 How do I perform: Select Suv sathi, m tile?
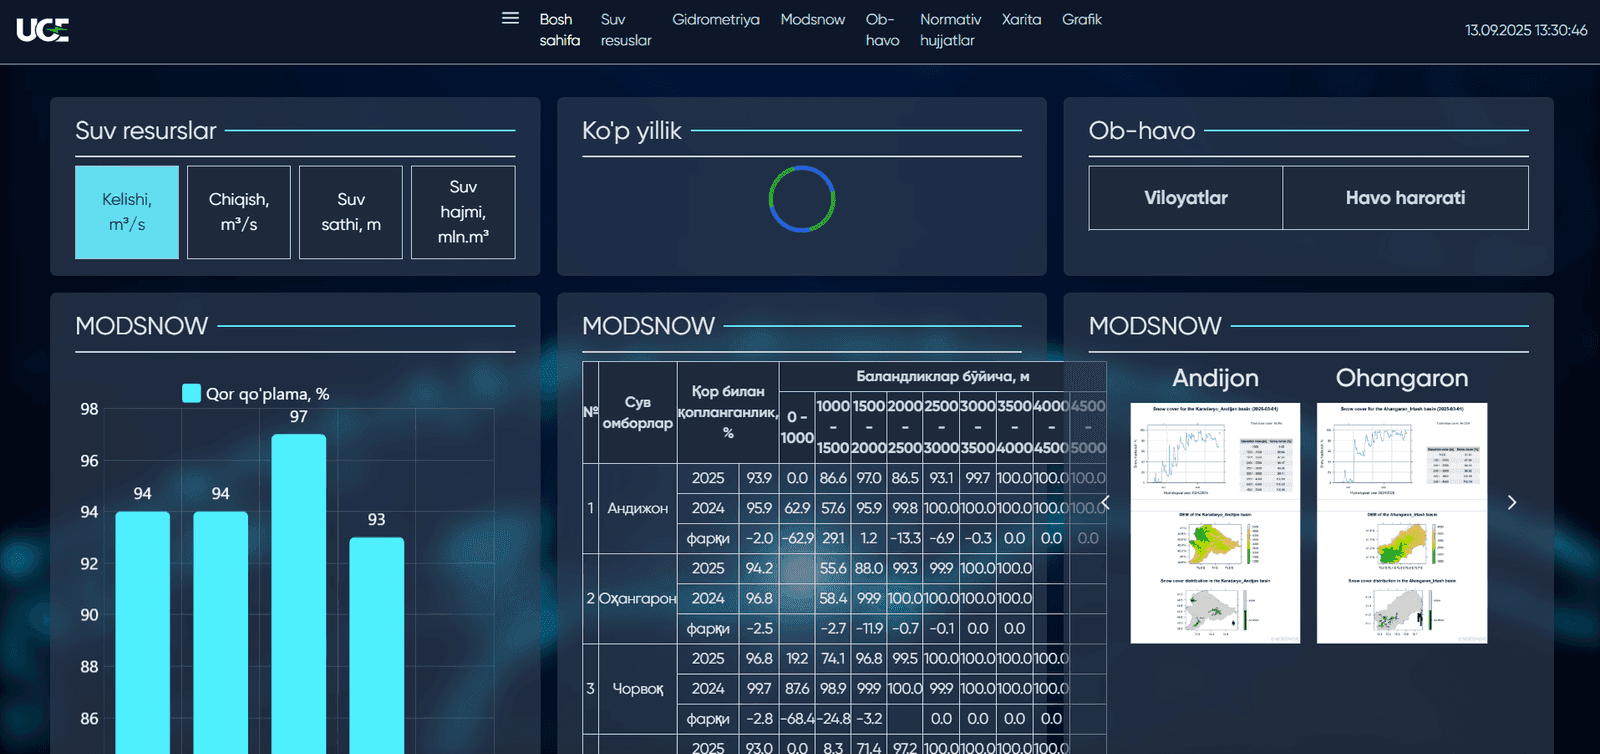click(351, 212)
